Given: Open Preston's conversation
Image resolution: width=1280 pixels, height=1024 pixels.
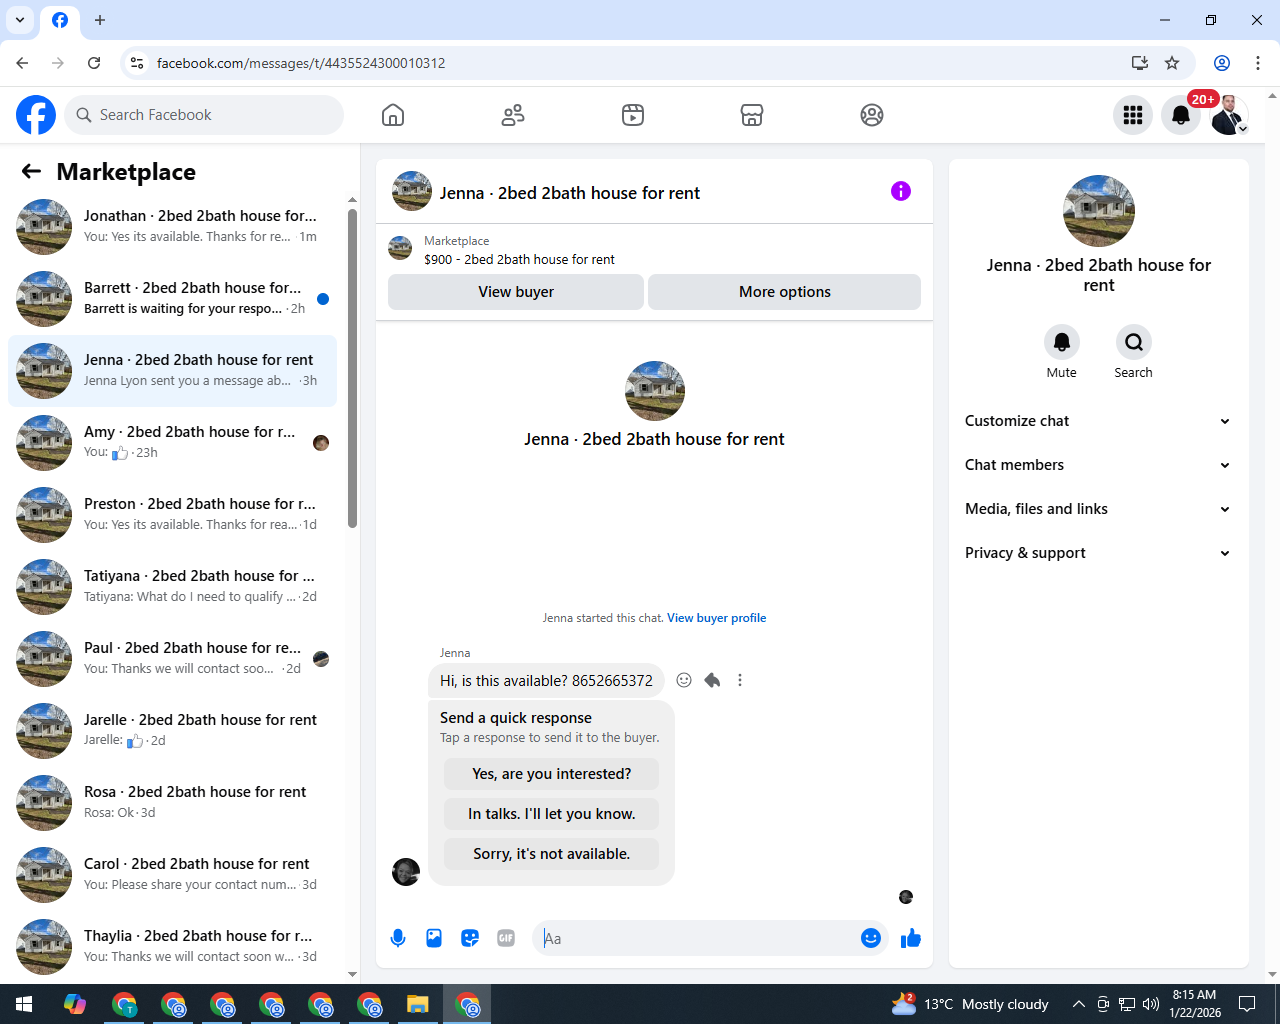Looking at the screenshot, I should [x=172, y=515].
